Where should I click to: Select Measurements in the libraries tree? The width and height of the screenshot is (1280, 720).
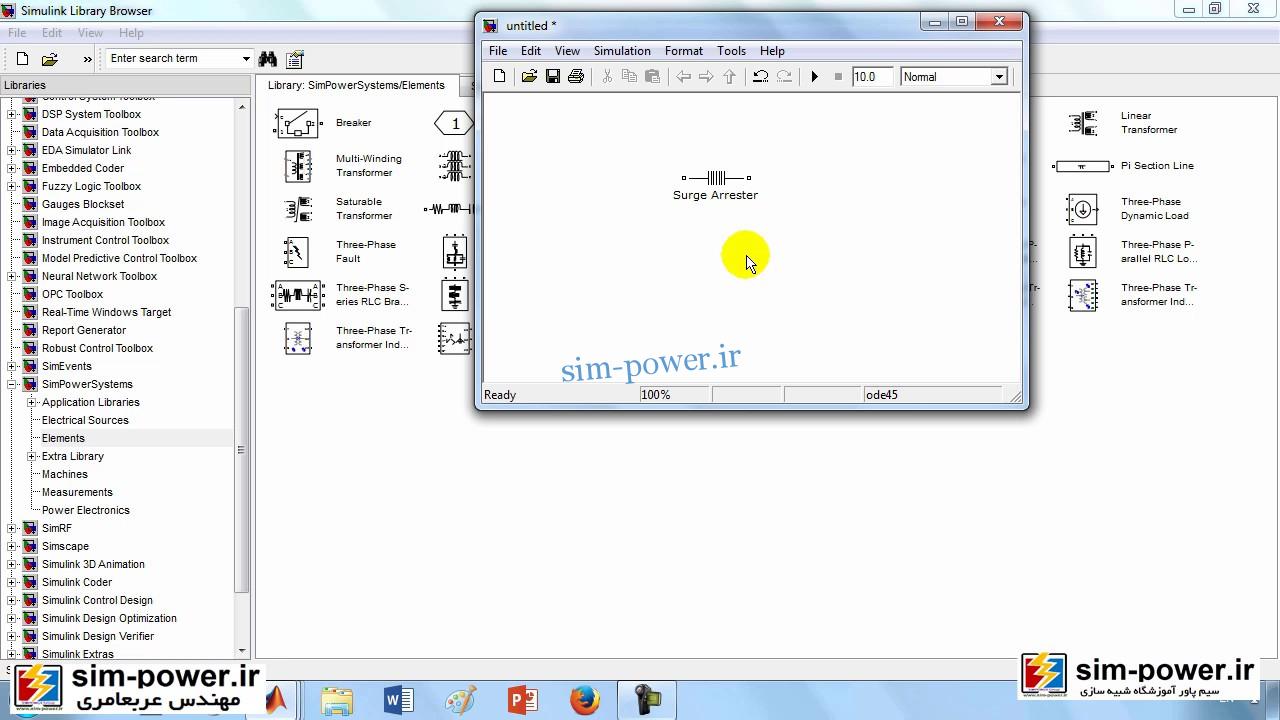[77, 492]
